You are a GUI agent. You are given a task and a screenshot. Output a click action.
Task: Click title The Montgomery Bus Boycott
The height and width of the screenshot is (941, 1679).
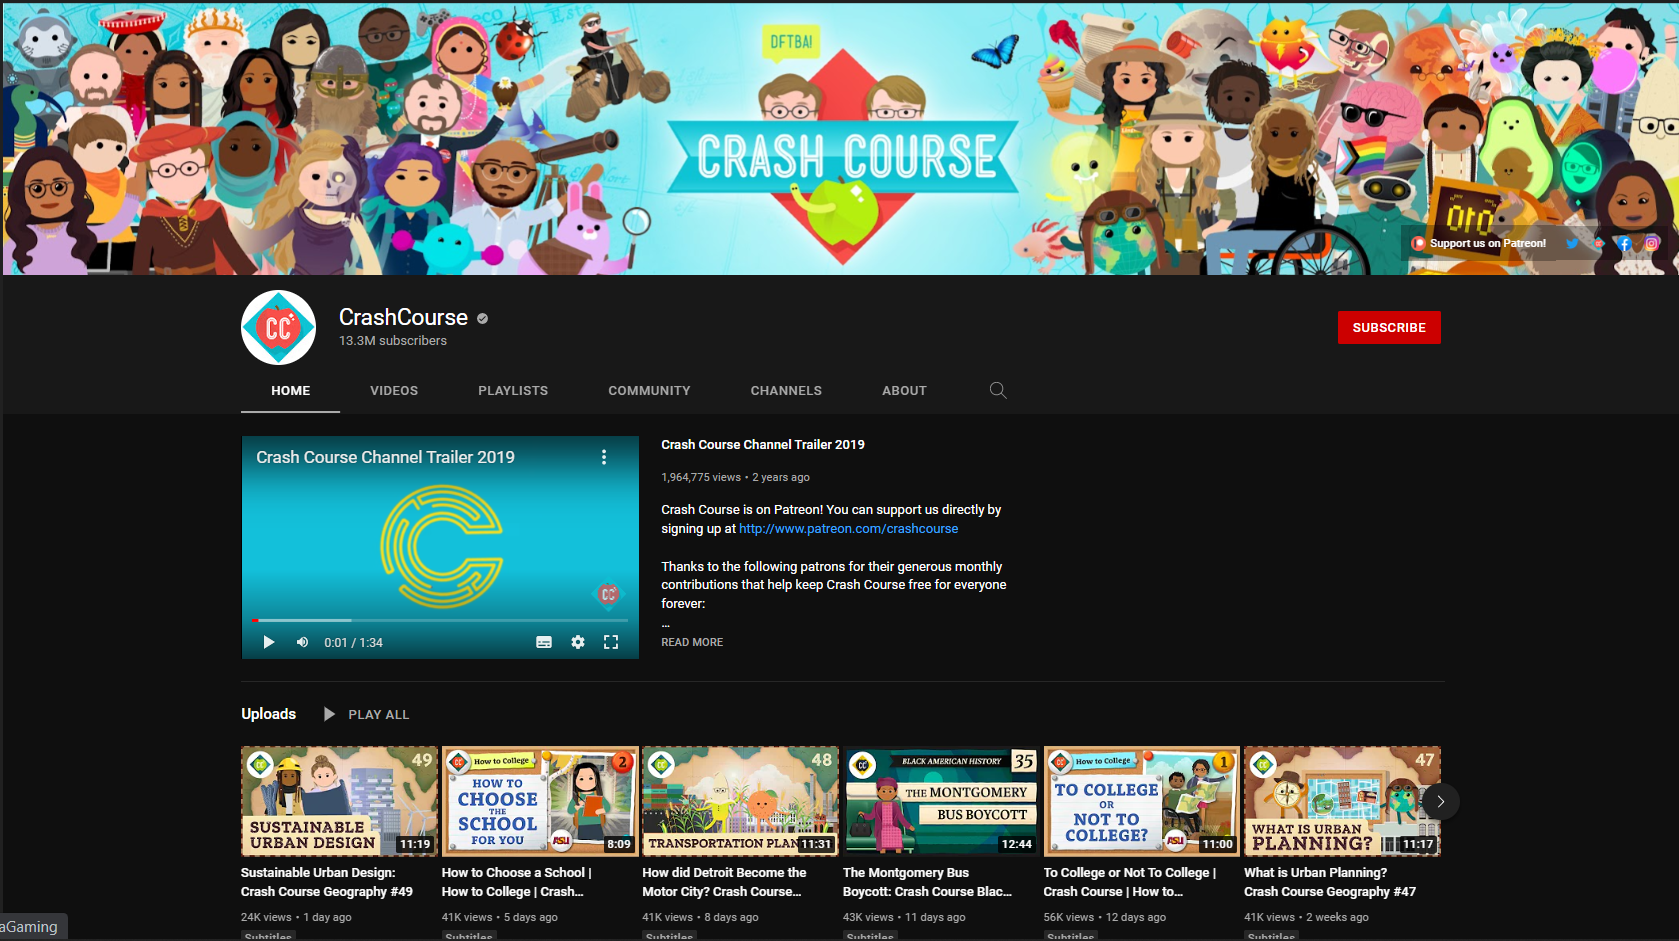[x=928, y=882]
